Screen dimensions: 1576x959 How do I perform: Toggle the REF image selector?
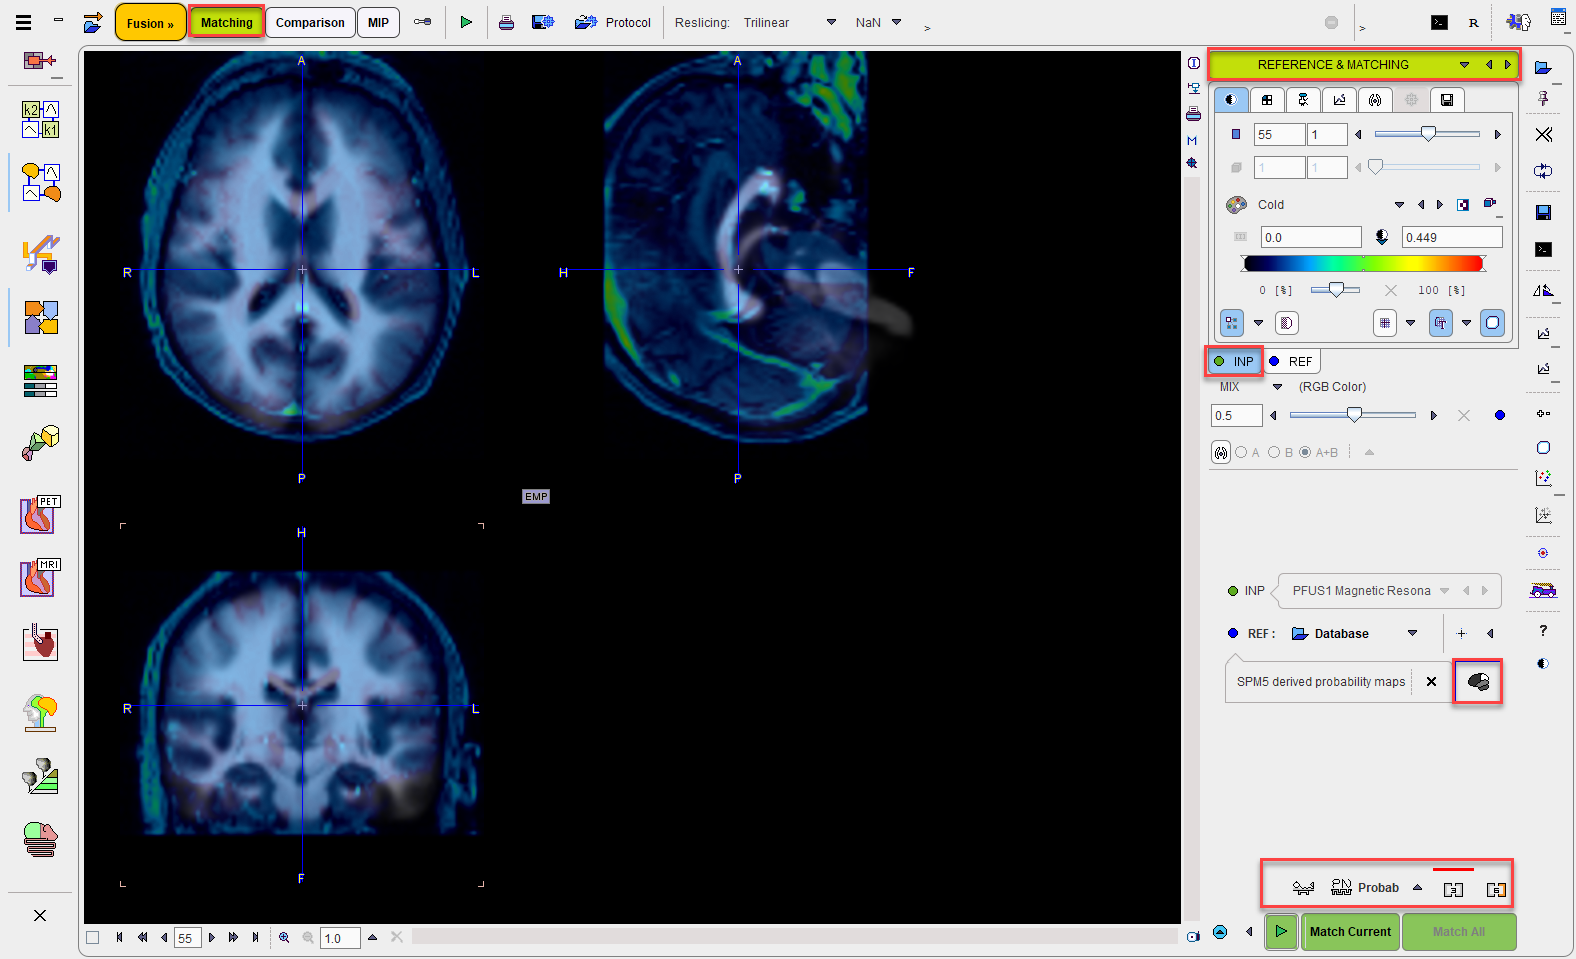1291,361
